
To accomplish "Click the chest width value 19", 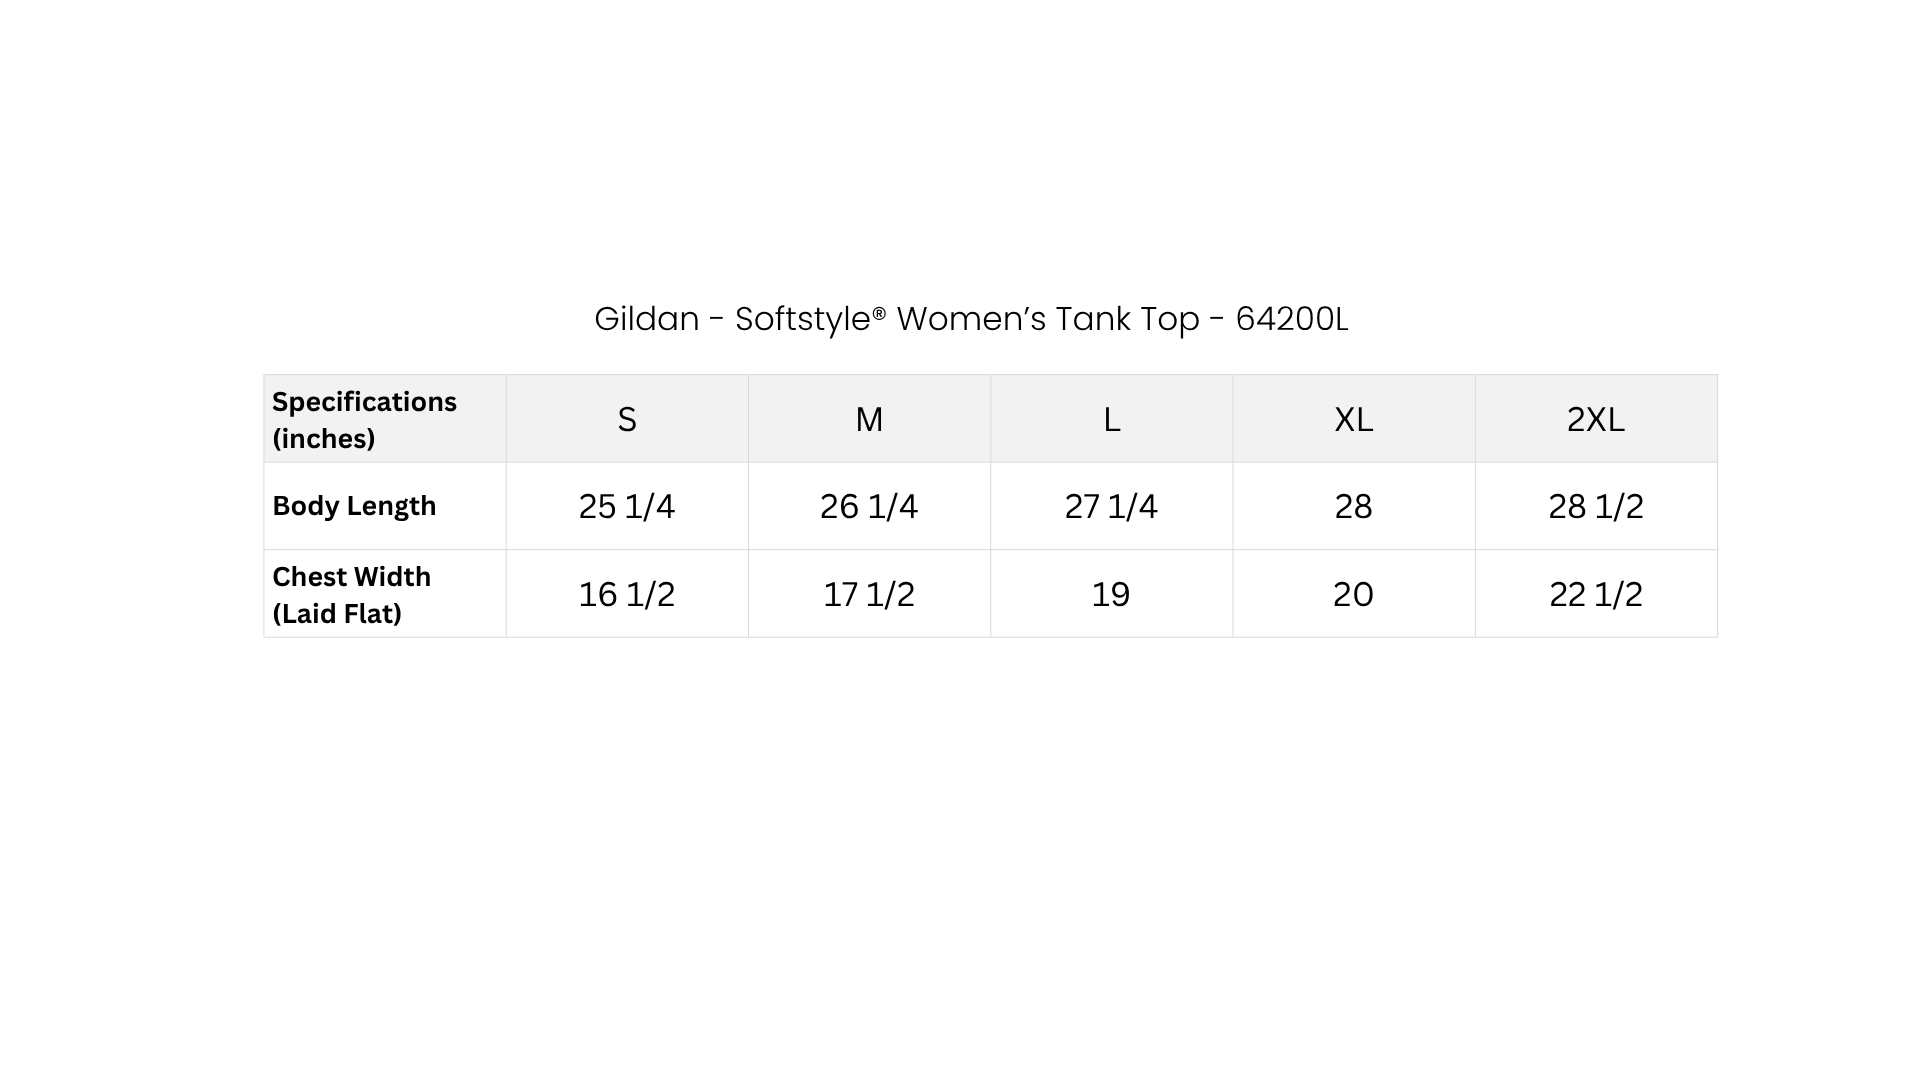I will pos(1111,594).
